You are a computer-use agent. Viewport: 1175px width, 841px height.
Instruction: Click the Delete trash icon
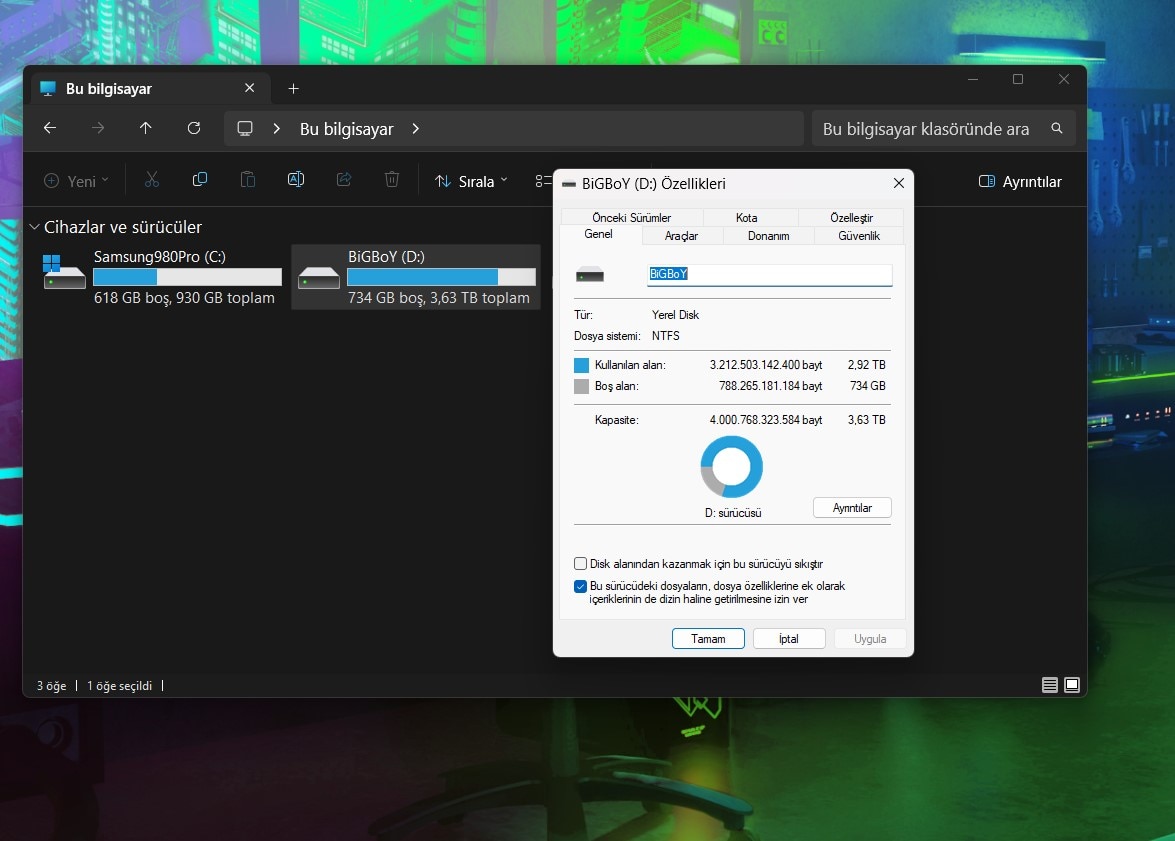(392, 180)
